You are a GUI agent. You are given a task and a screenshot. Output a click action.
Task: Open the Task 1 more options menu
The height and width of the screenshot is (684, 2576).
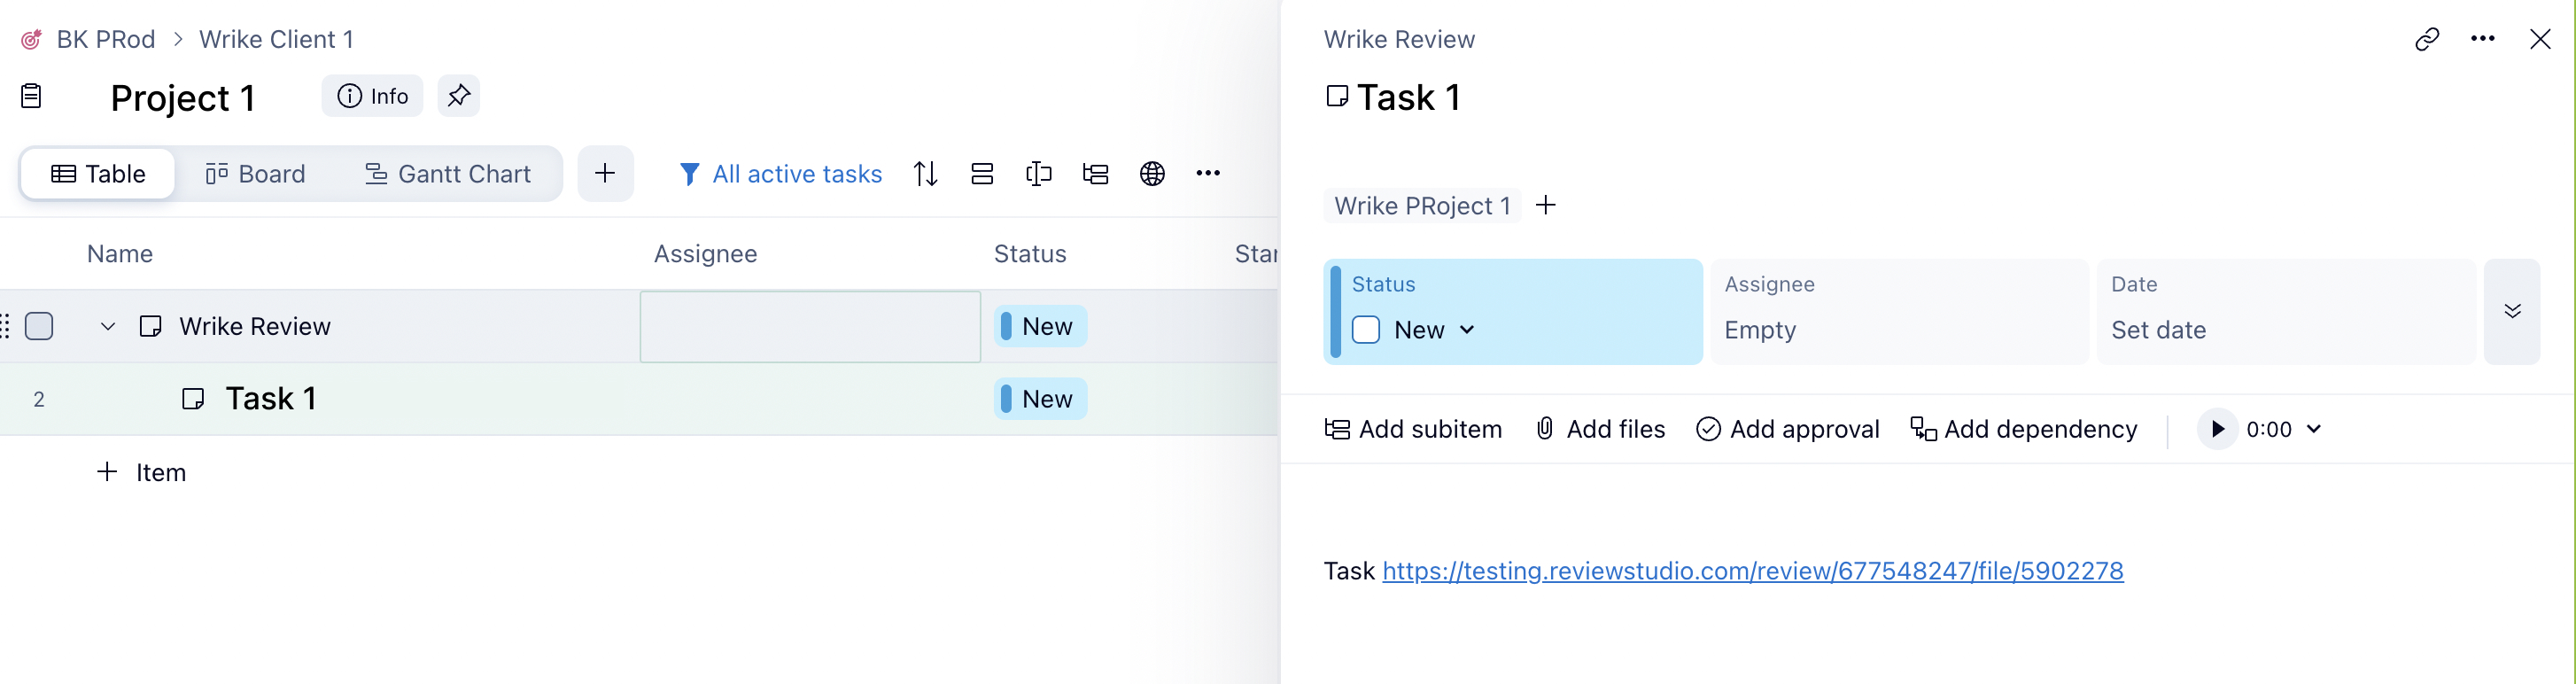[2483, 39]
